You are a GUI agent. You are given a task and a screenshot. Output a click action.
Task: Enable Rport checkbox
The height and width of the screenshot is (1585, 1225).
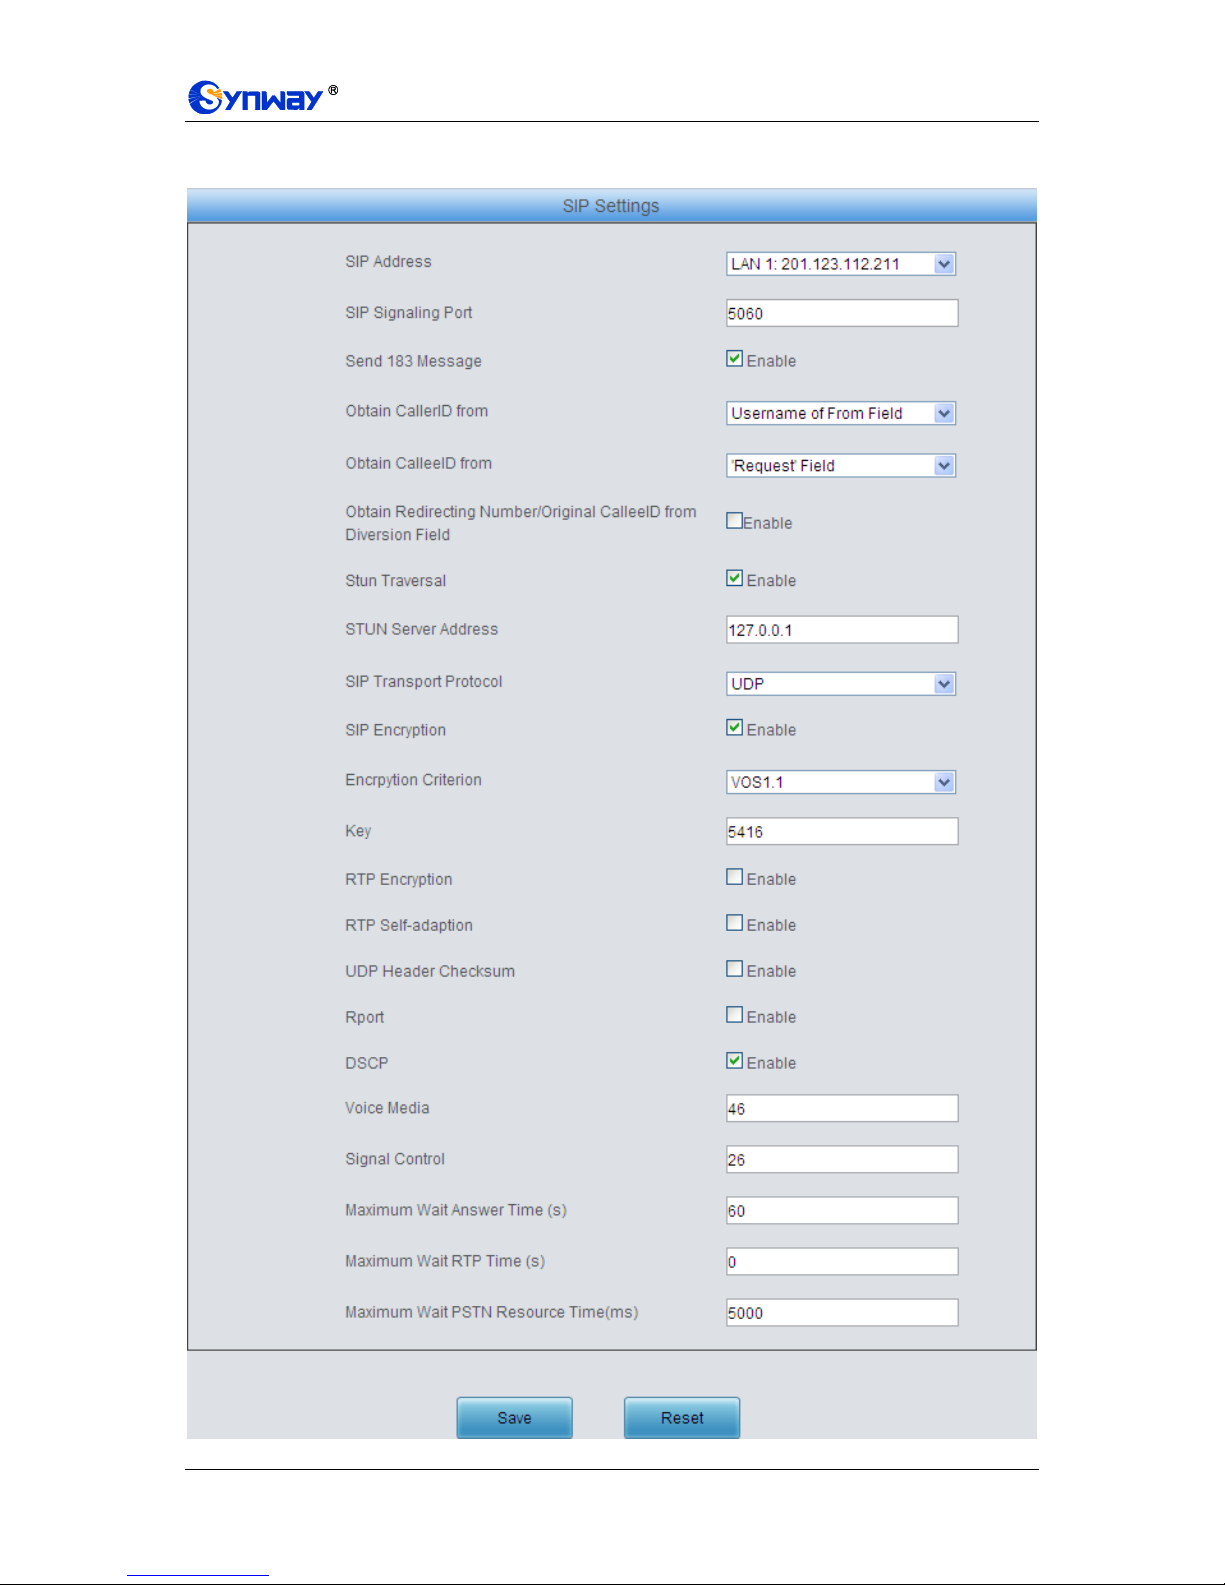[x=734, y=1015]
